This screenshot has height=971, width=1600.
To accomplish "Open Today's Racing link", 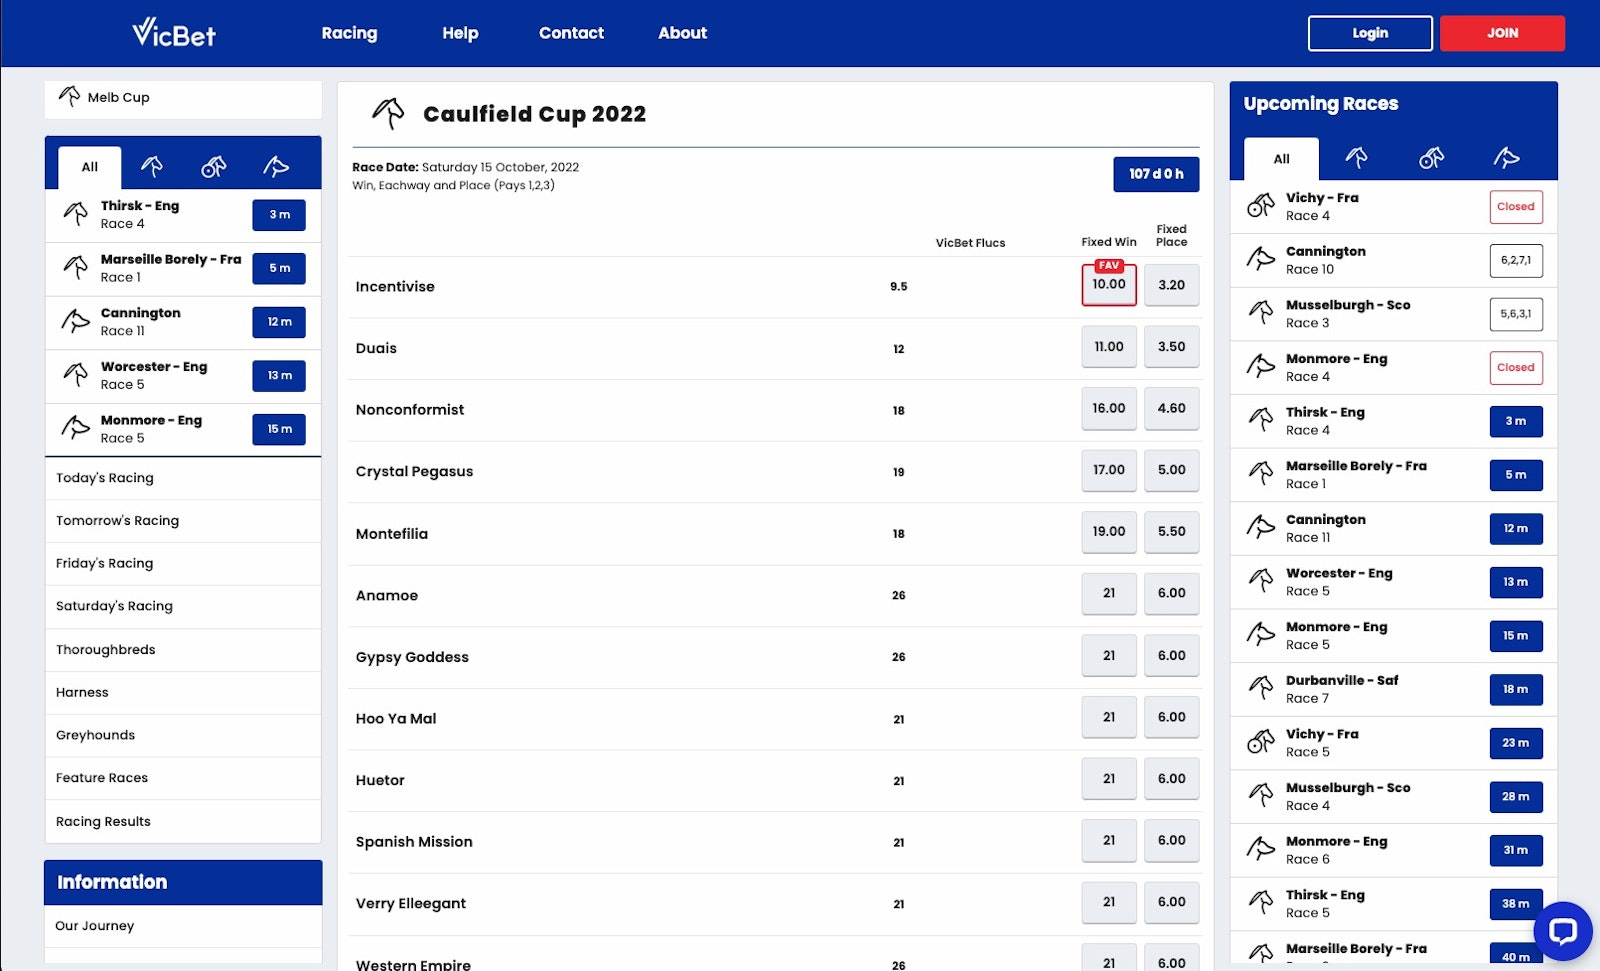I will pos(105,478).
